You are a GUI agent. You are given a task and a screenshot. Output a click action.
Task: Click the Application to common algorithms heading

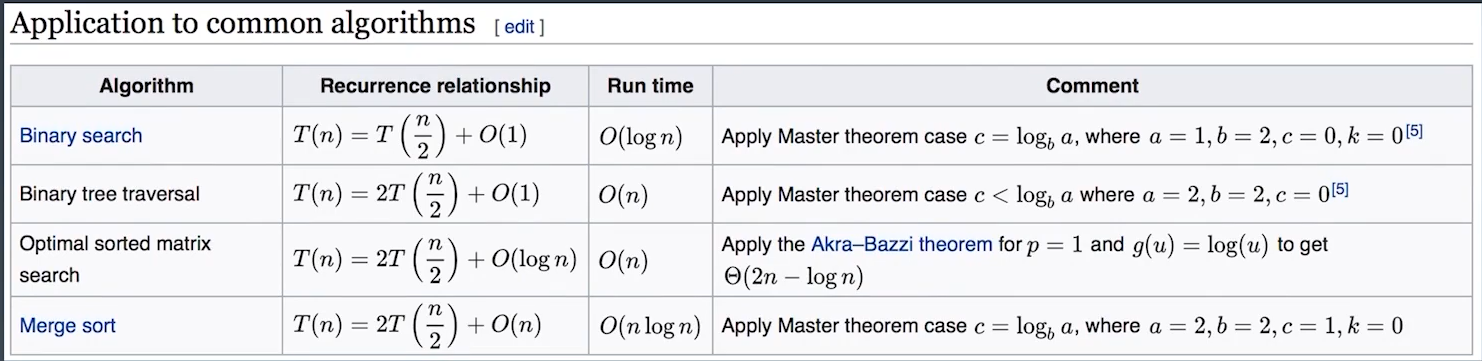click(243, 24)
